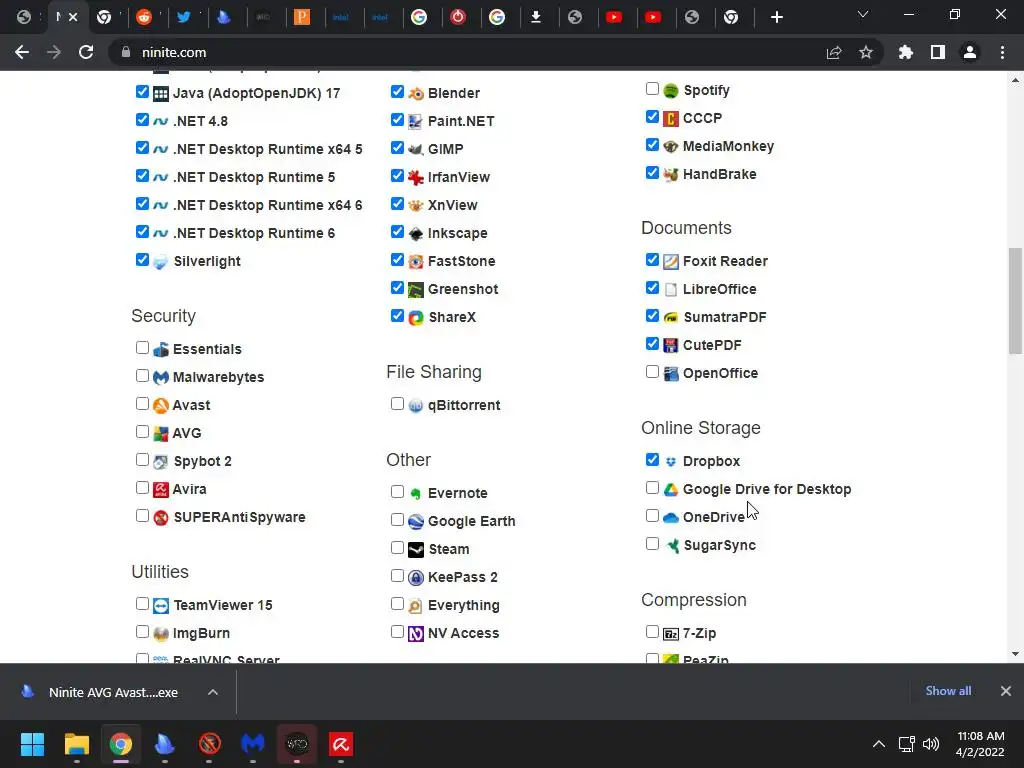
Task: Click the Blender app icon in list
Action: [x=416, y=93]
